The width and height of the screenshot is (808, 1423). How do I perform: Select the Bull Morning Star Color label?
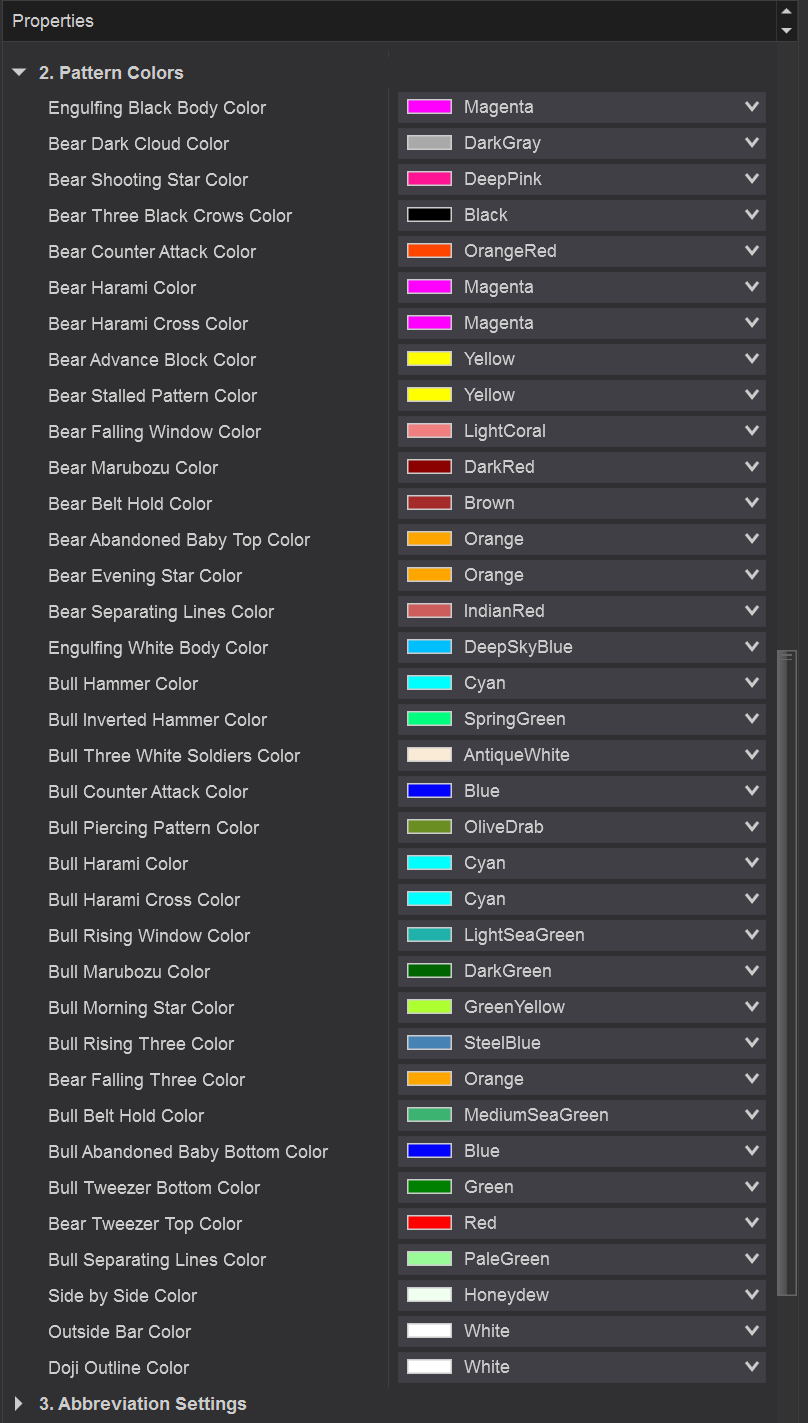tap(141, 1008)
